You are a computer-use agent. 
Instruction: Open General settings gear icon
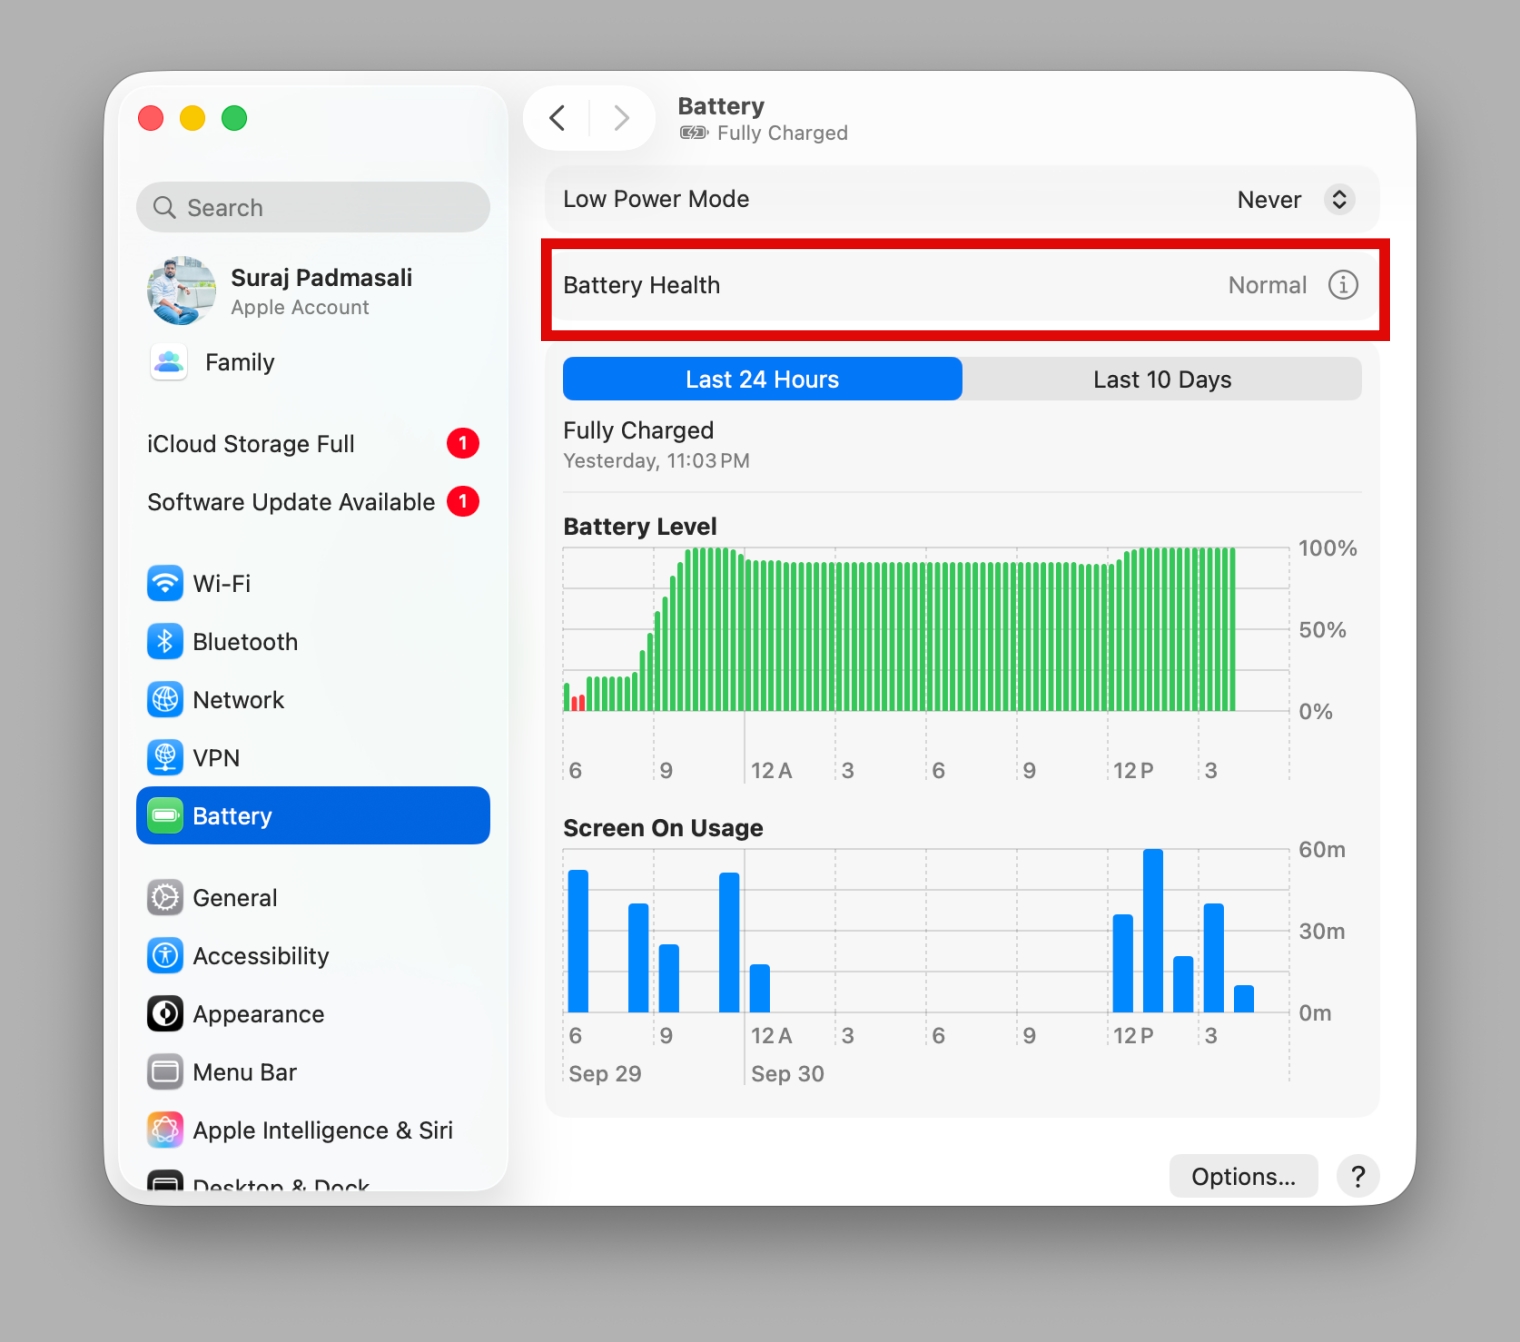pos(165,897)
